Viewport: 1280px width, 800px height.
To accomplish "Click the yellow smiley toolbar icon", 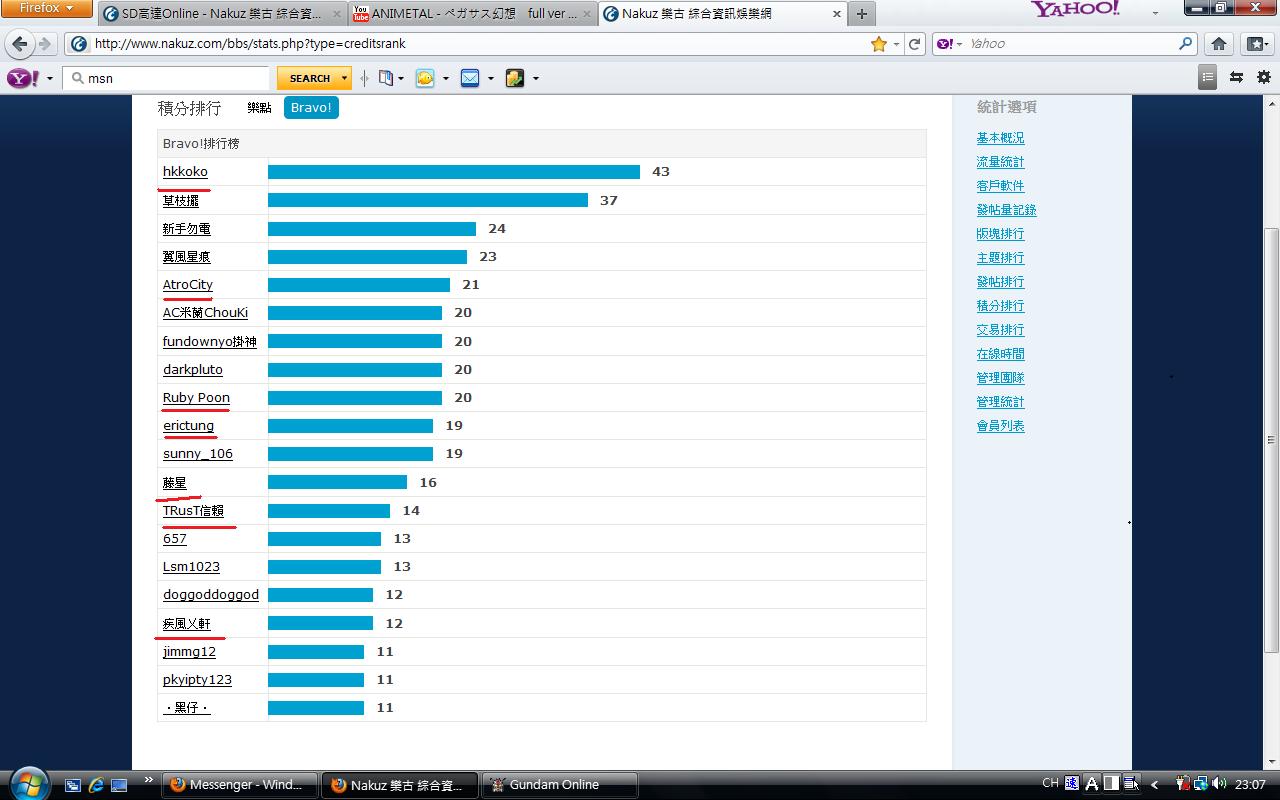I will coord(425,78).
